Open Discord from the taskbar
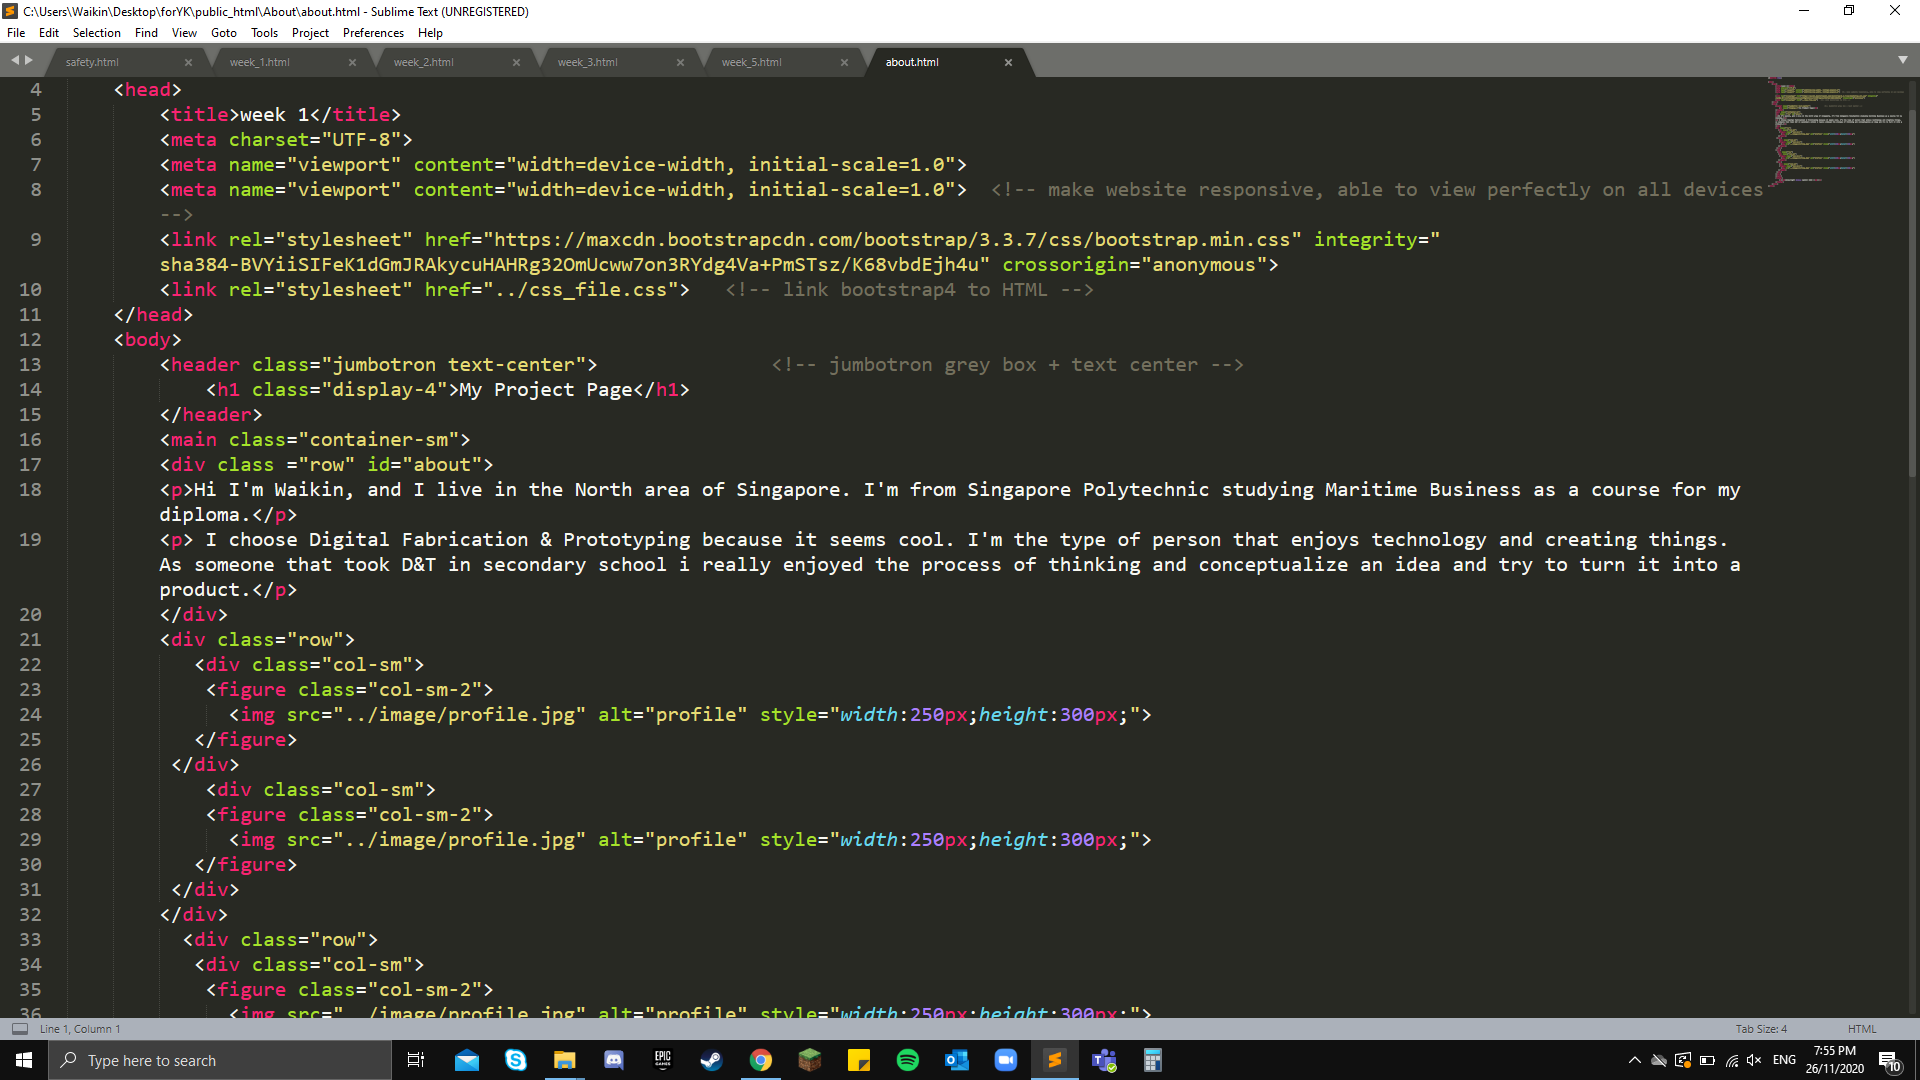This screenshot has height=1080, width=1920. click(x=614, y=1060)
